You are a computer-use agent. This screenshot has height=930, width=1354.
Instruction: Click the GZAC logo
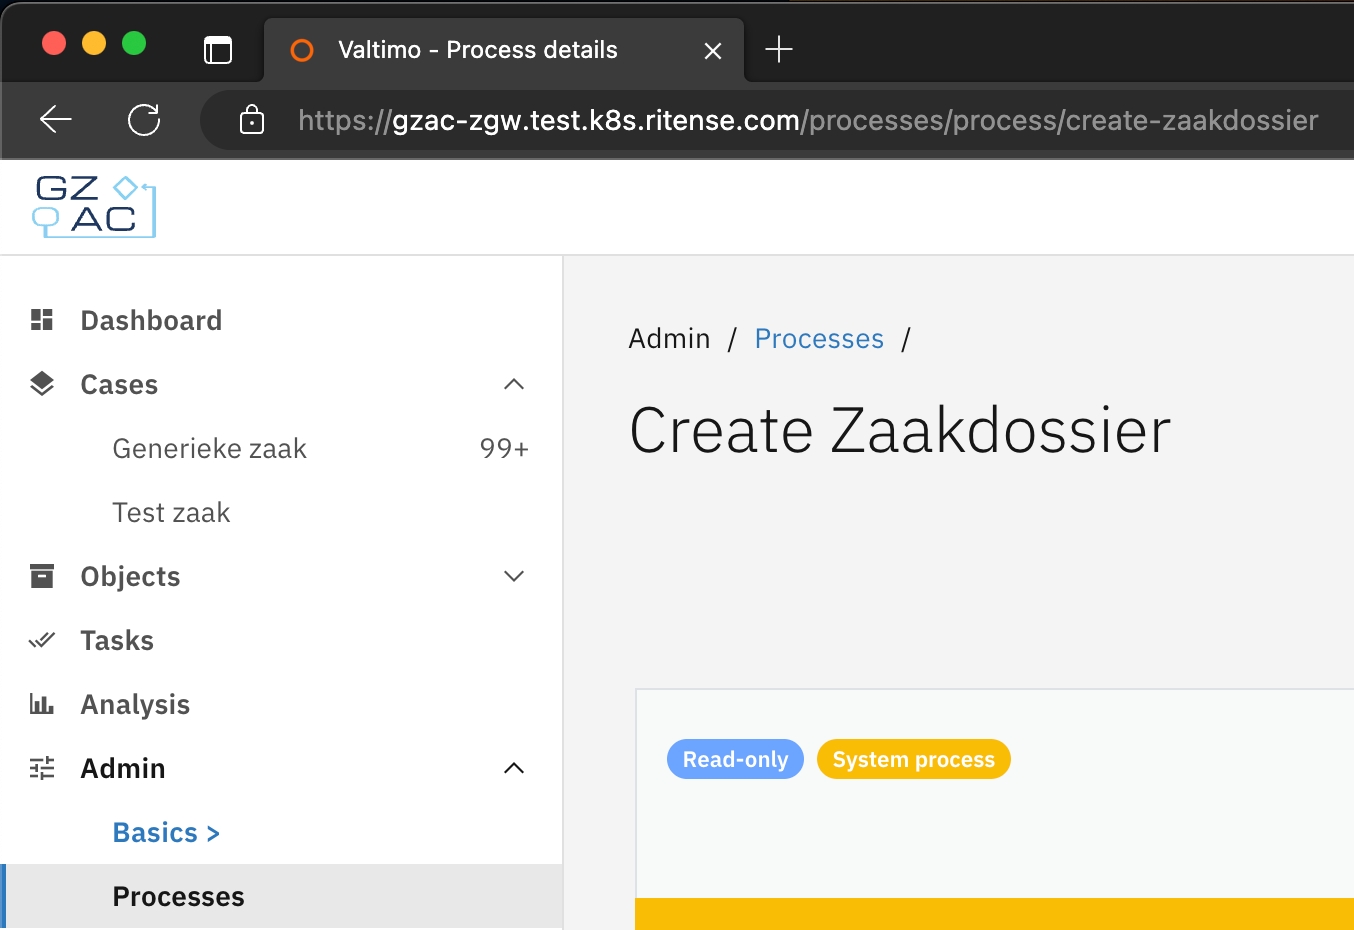[x=95, y=206]
